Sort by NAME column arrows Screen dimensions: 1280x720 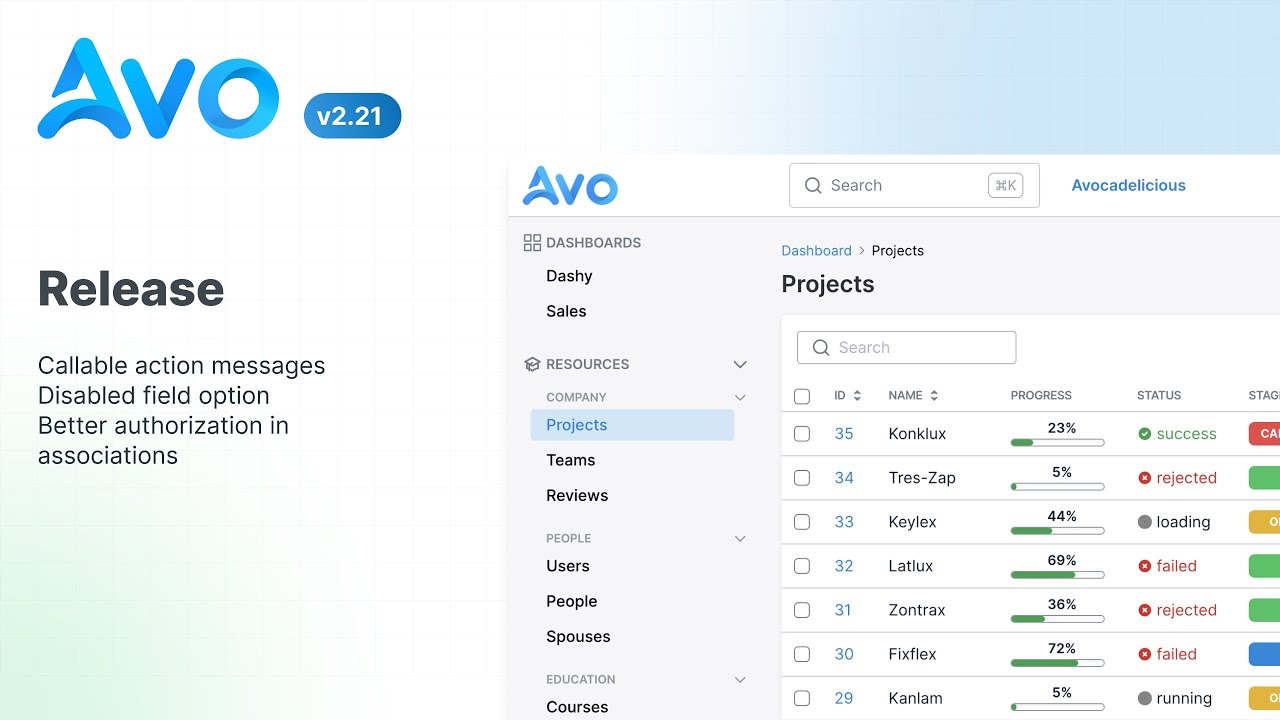[934, 396]
